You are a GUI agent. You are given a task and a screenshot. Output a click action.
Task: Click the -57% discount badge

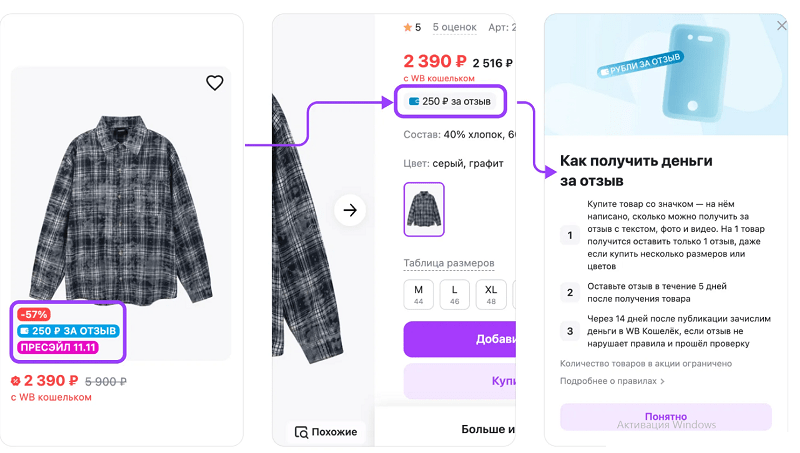[34, 314]
